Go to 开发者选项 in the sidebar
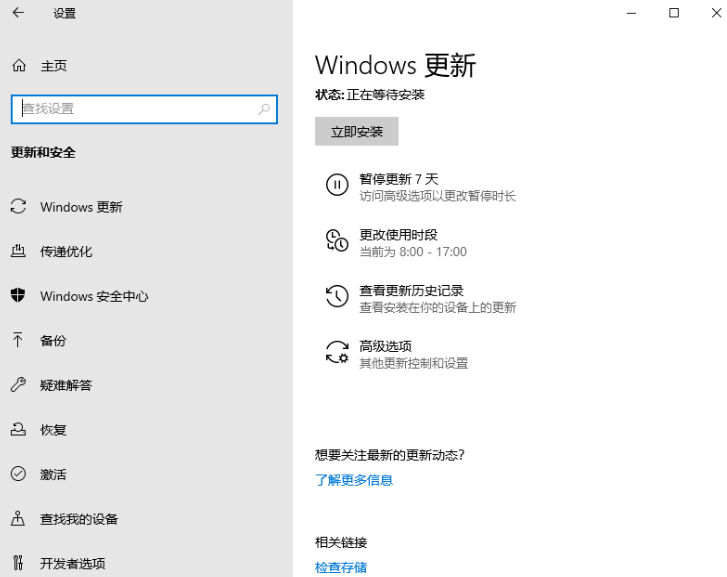The image size is (727, 577). 72,563
